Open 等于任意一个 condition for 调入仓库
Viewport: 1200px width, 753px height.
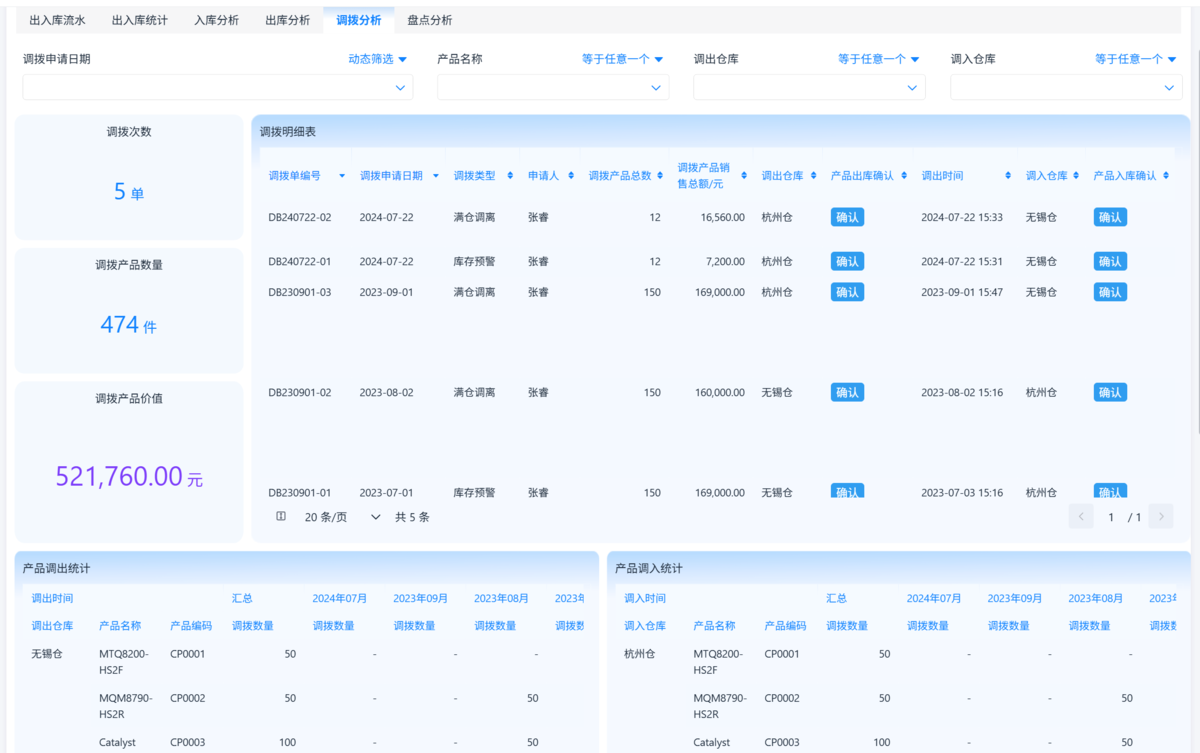point(1134,59)
